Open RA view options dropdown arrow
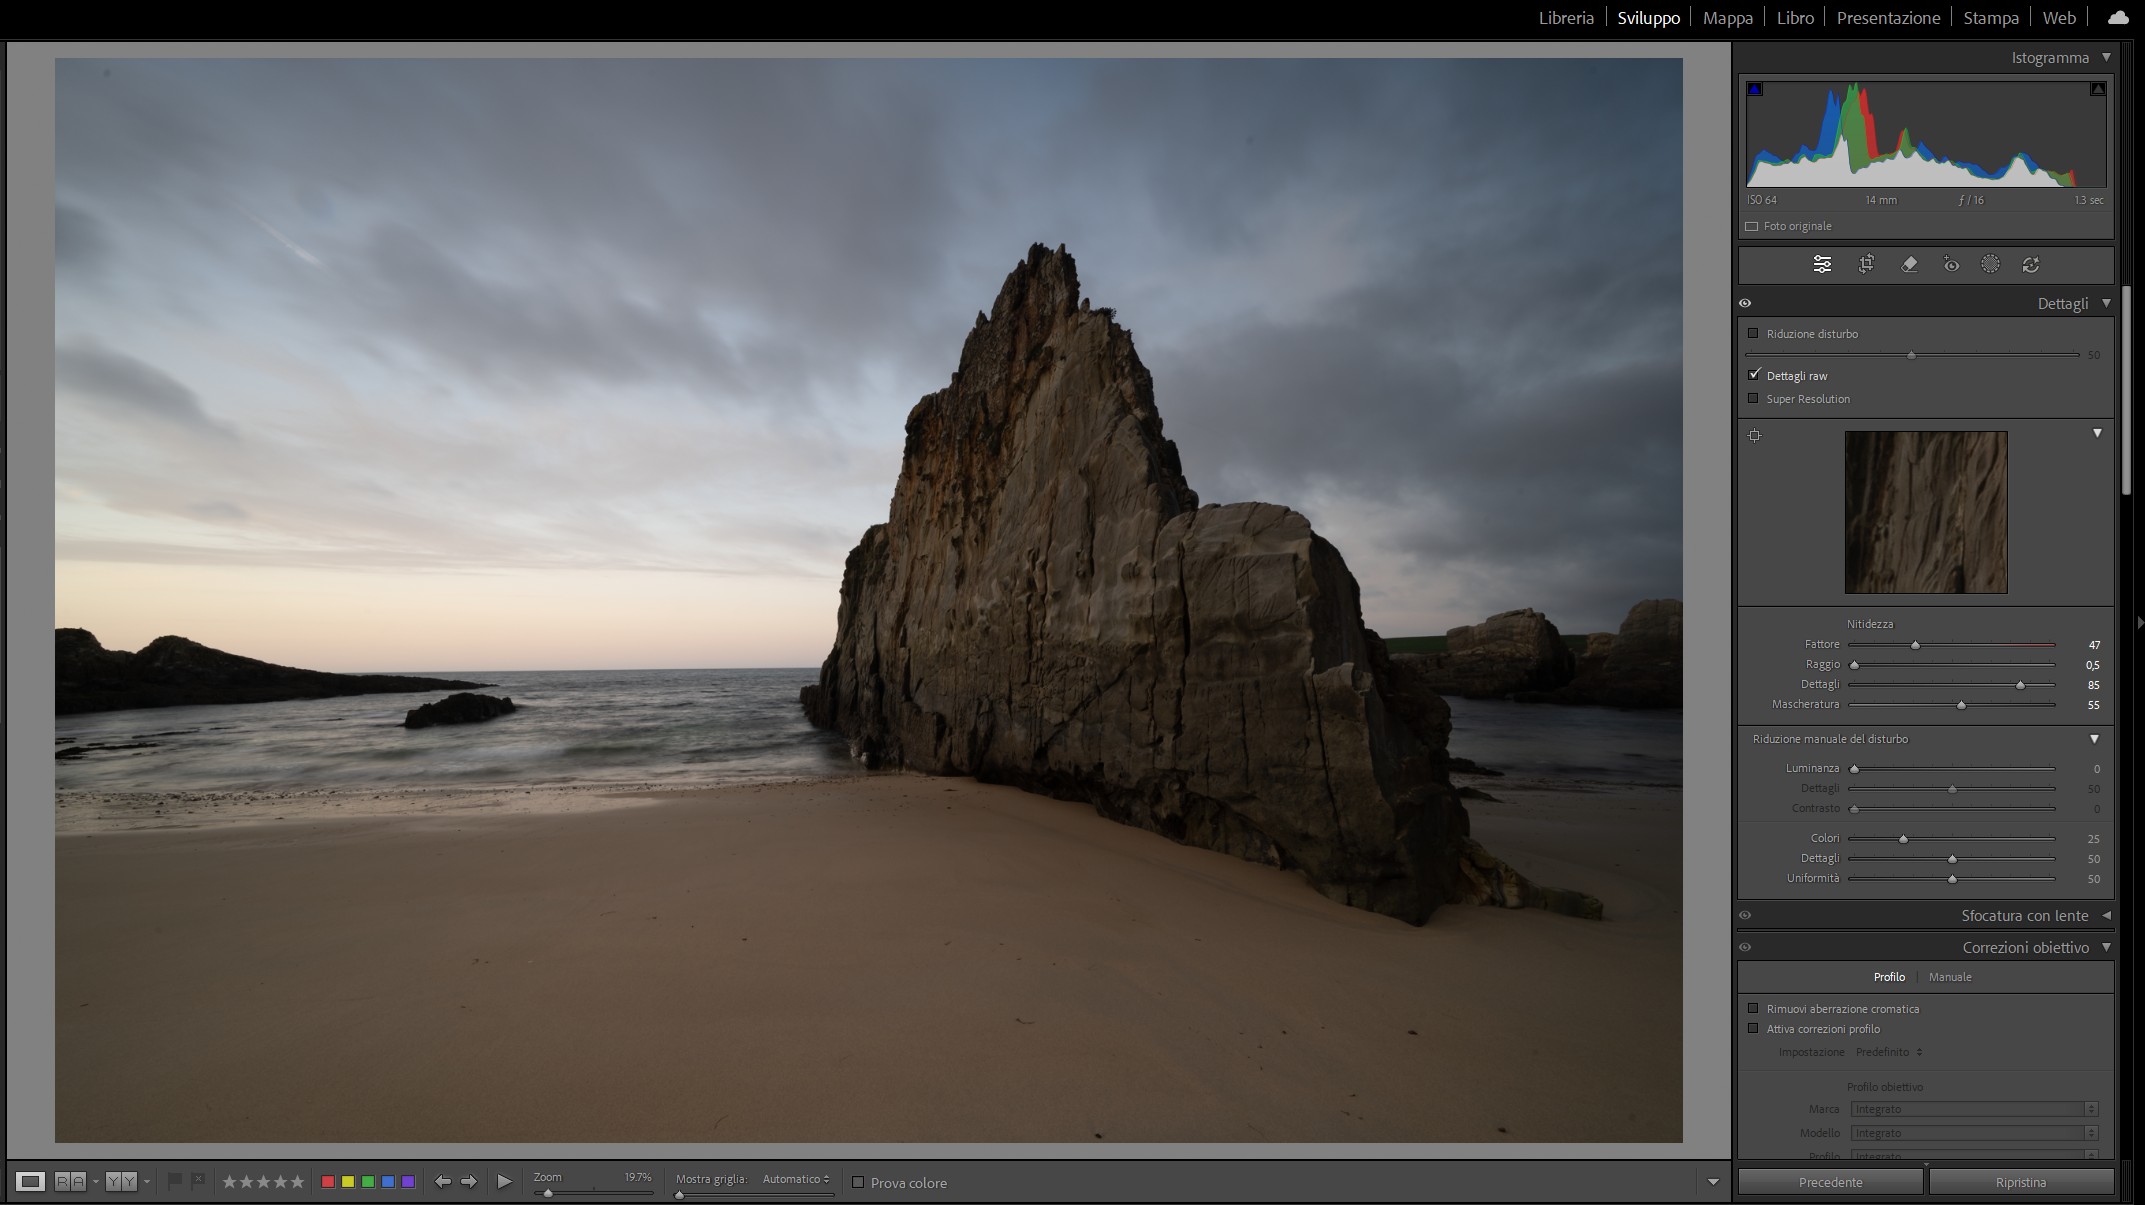The width and height of the screenshot is (2145, 1205). coord(96,1182)
